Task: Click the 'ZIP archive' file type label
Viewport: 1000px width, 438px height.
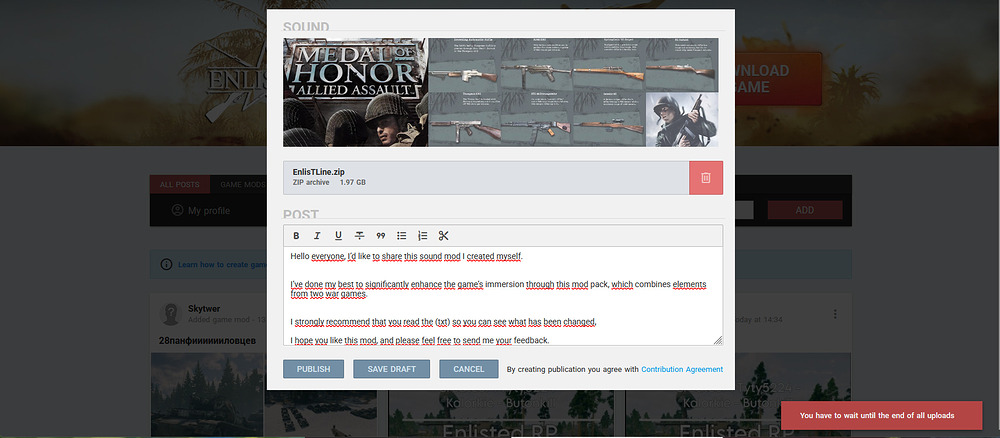Action: 311,182
